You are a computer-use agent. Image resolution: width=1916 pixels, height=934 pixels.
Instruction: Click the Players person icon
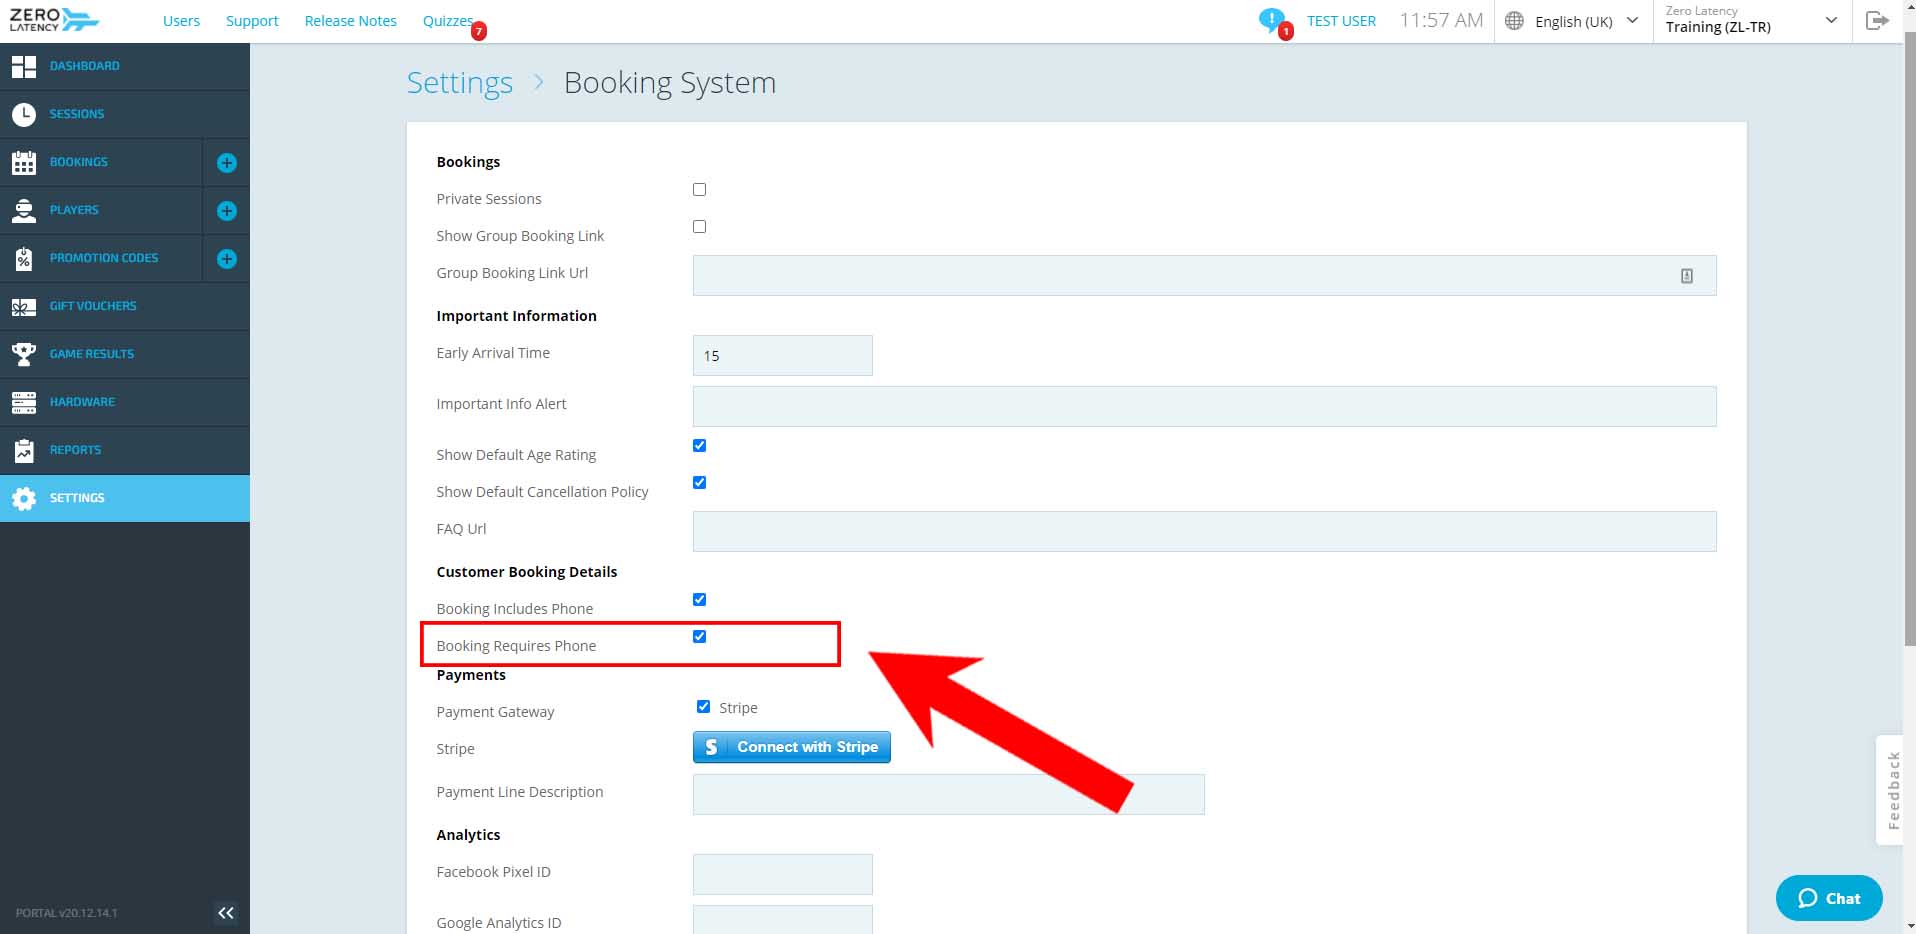pos(24,210)
